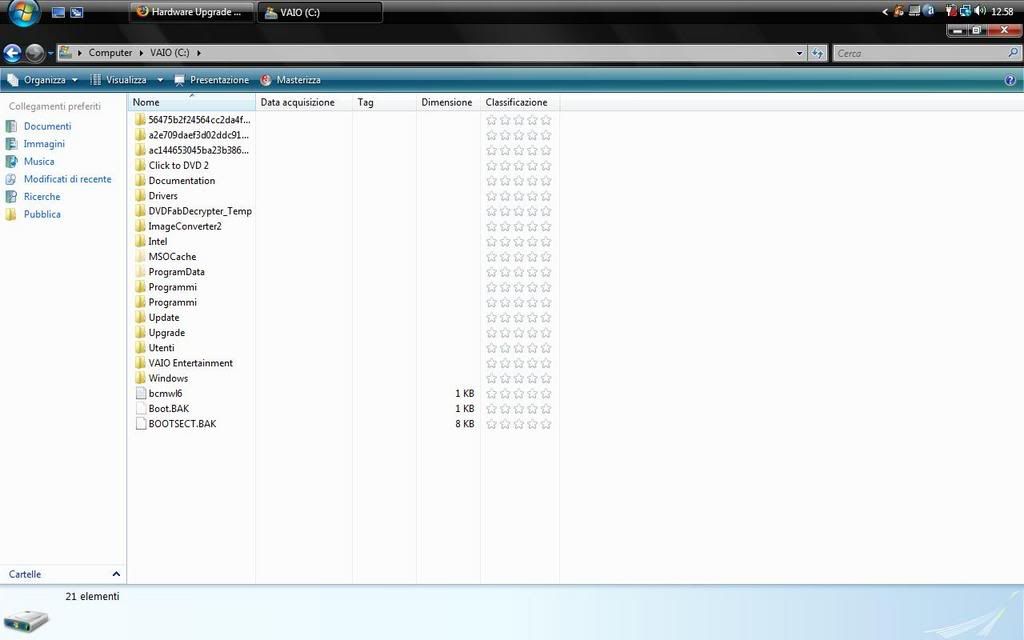The height and width of the screenshot is (640, 1024).
Task: Click the Visualizza views button
Action: (x=119, y=80)
